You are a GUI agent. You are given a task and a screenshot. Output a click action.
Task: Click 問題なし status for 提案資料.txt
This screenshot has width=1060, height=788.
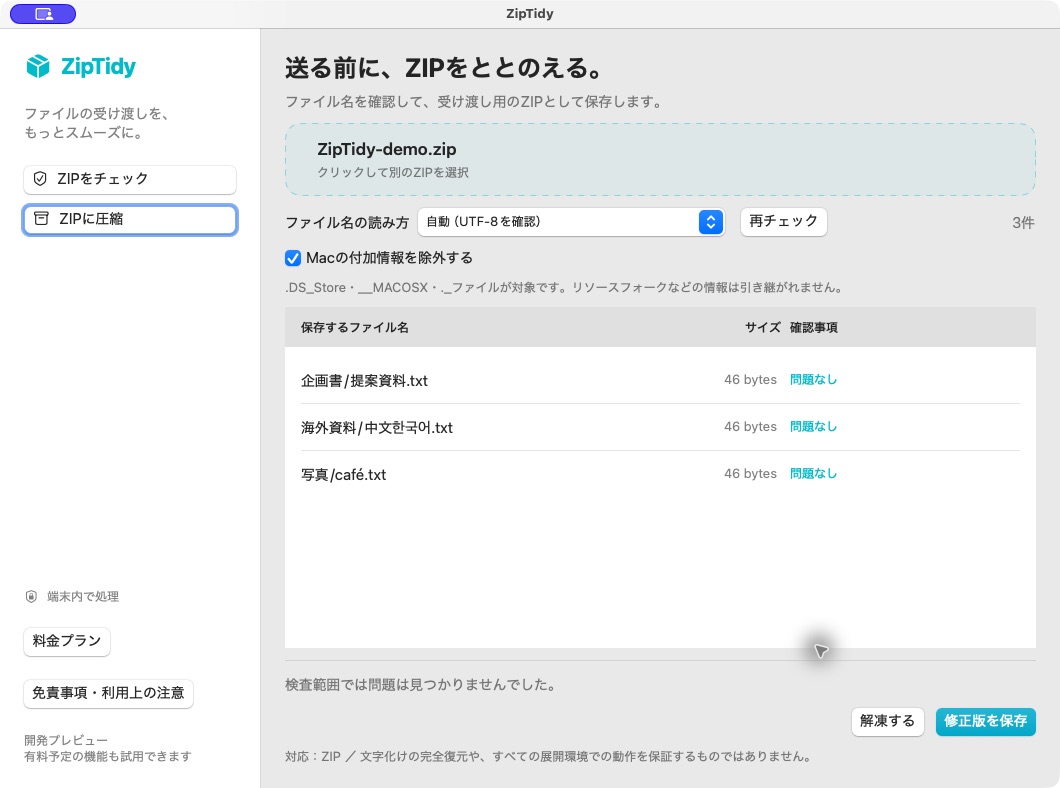[814, 380]
